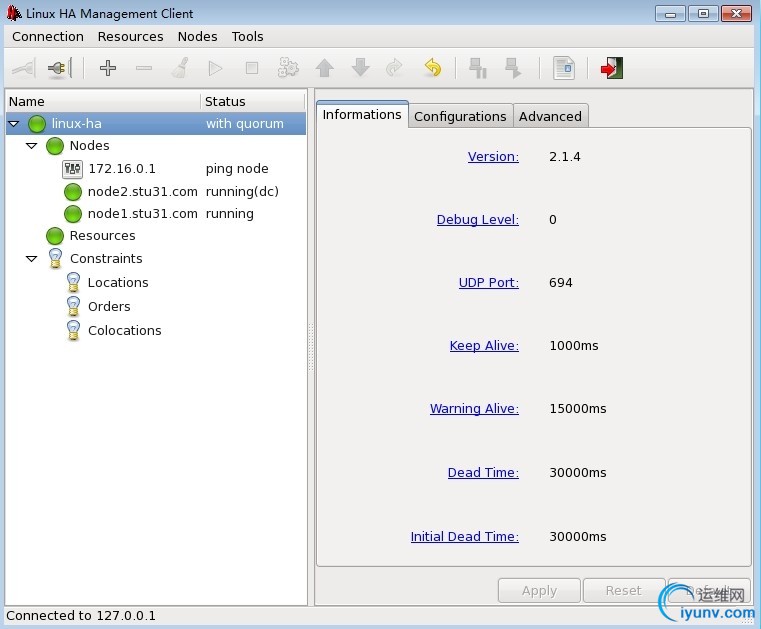Click the document view toolbar icon
The height and width of the screenshot is (629, 761).
(564, 68)
